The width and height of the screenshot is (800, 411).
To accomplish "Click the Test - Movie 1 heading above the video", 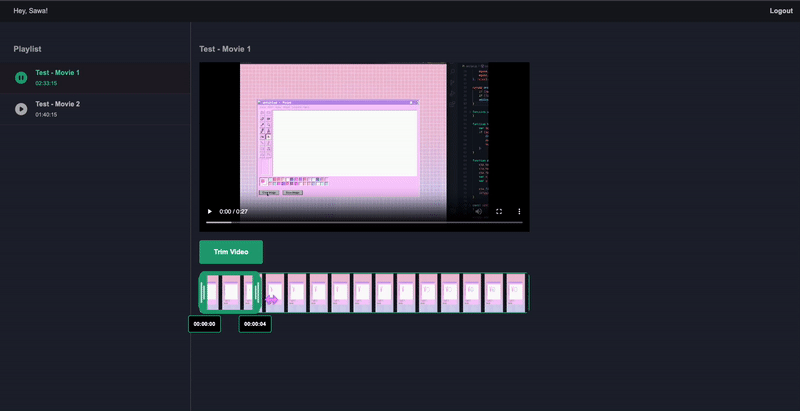I will tap(225, 49).
